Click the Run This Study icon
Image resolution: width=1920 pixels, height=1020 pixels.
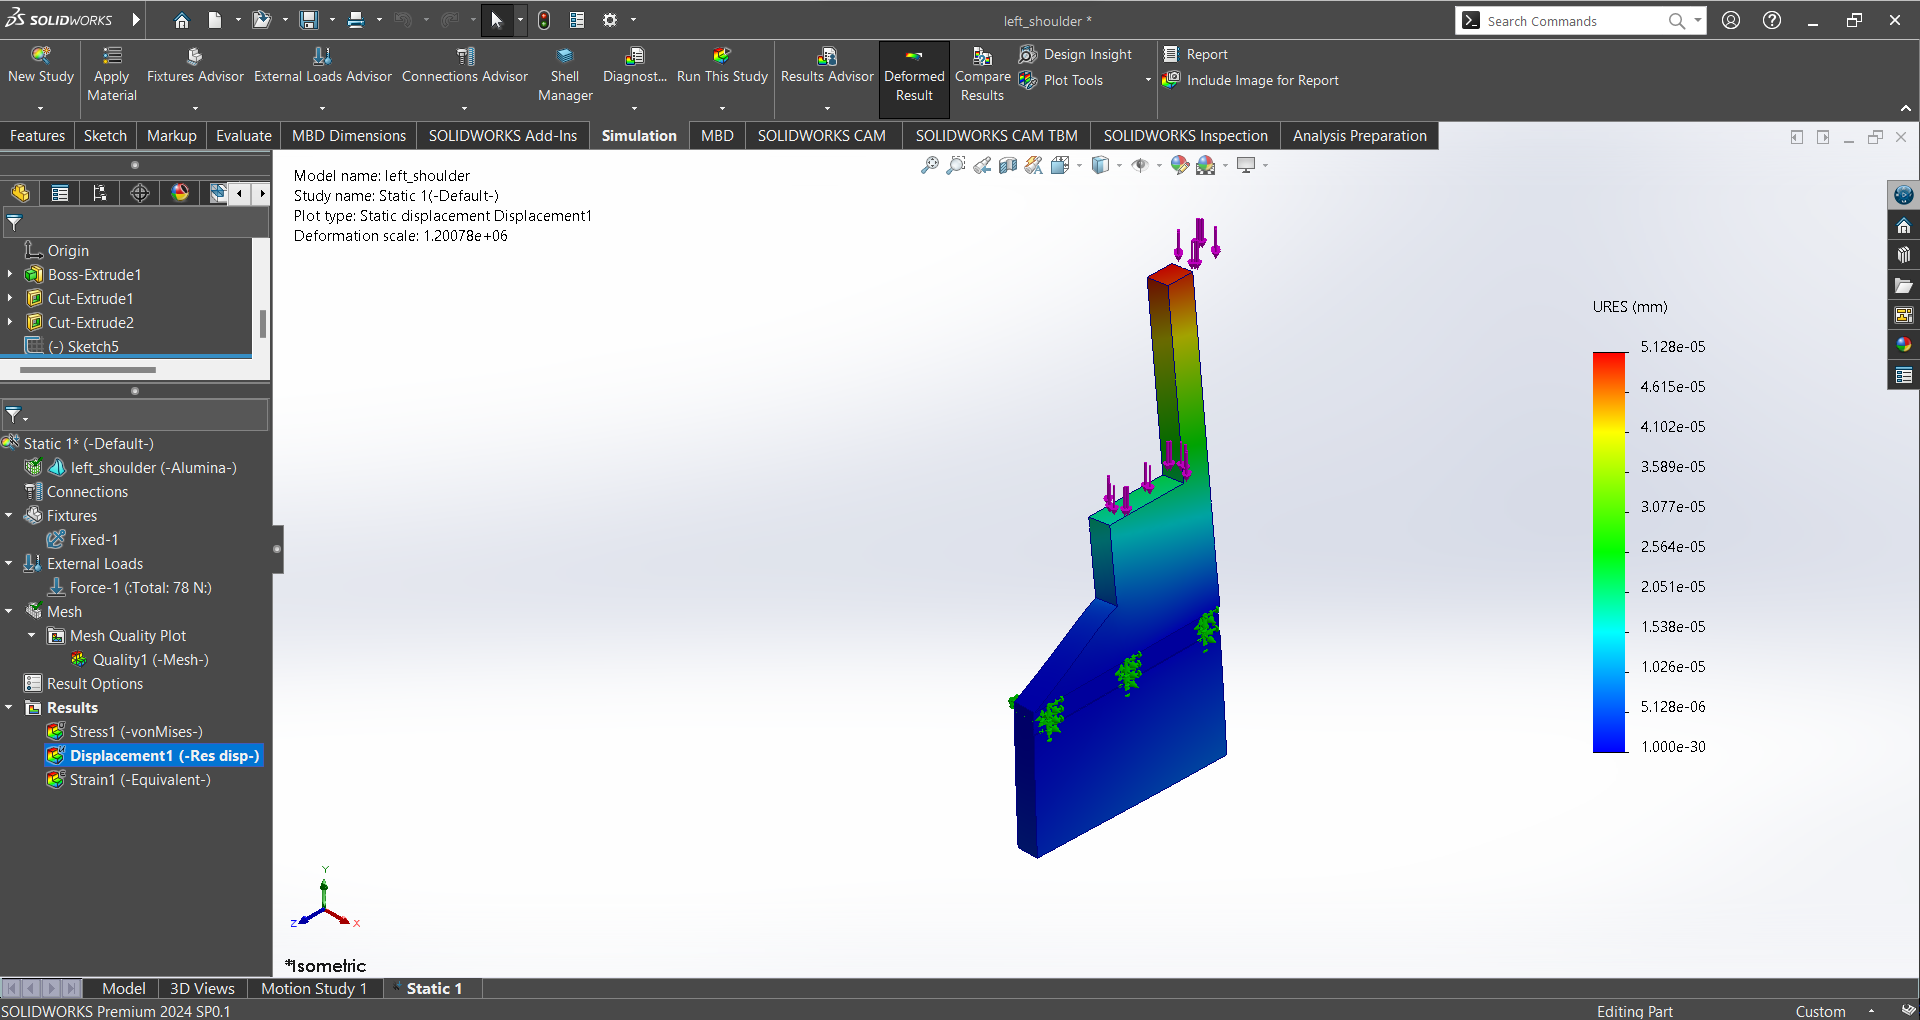coord(721,57)
